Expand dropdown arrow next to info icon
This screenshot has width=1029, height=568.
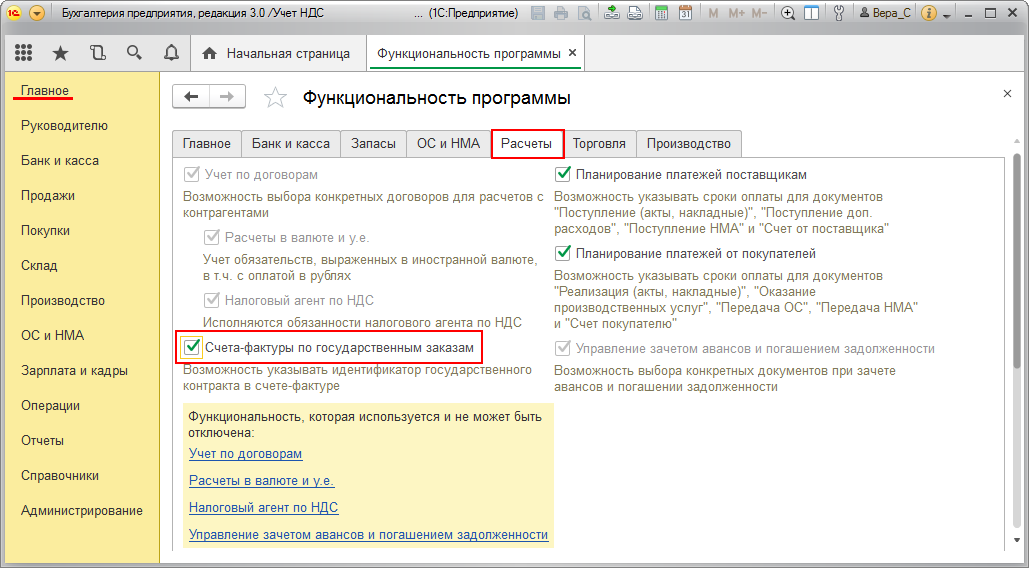(x=945, y=14)
